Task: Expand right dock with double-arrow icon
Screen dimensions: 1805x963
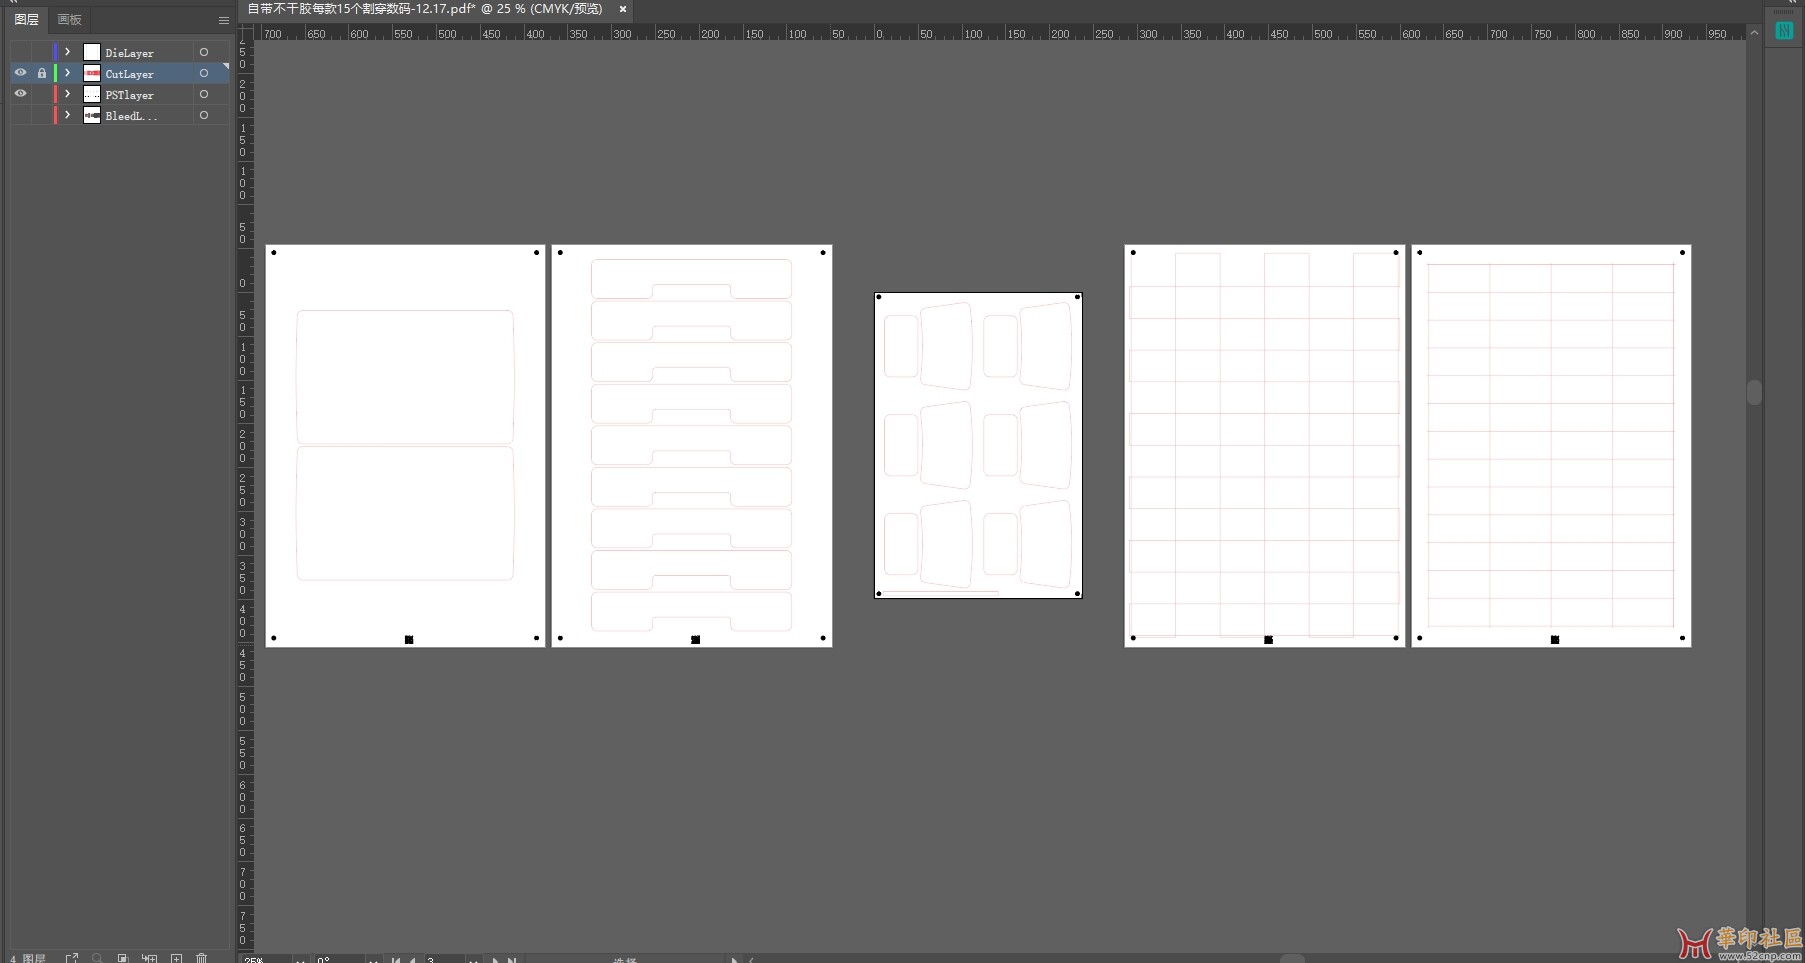Action: (1792, 3)
